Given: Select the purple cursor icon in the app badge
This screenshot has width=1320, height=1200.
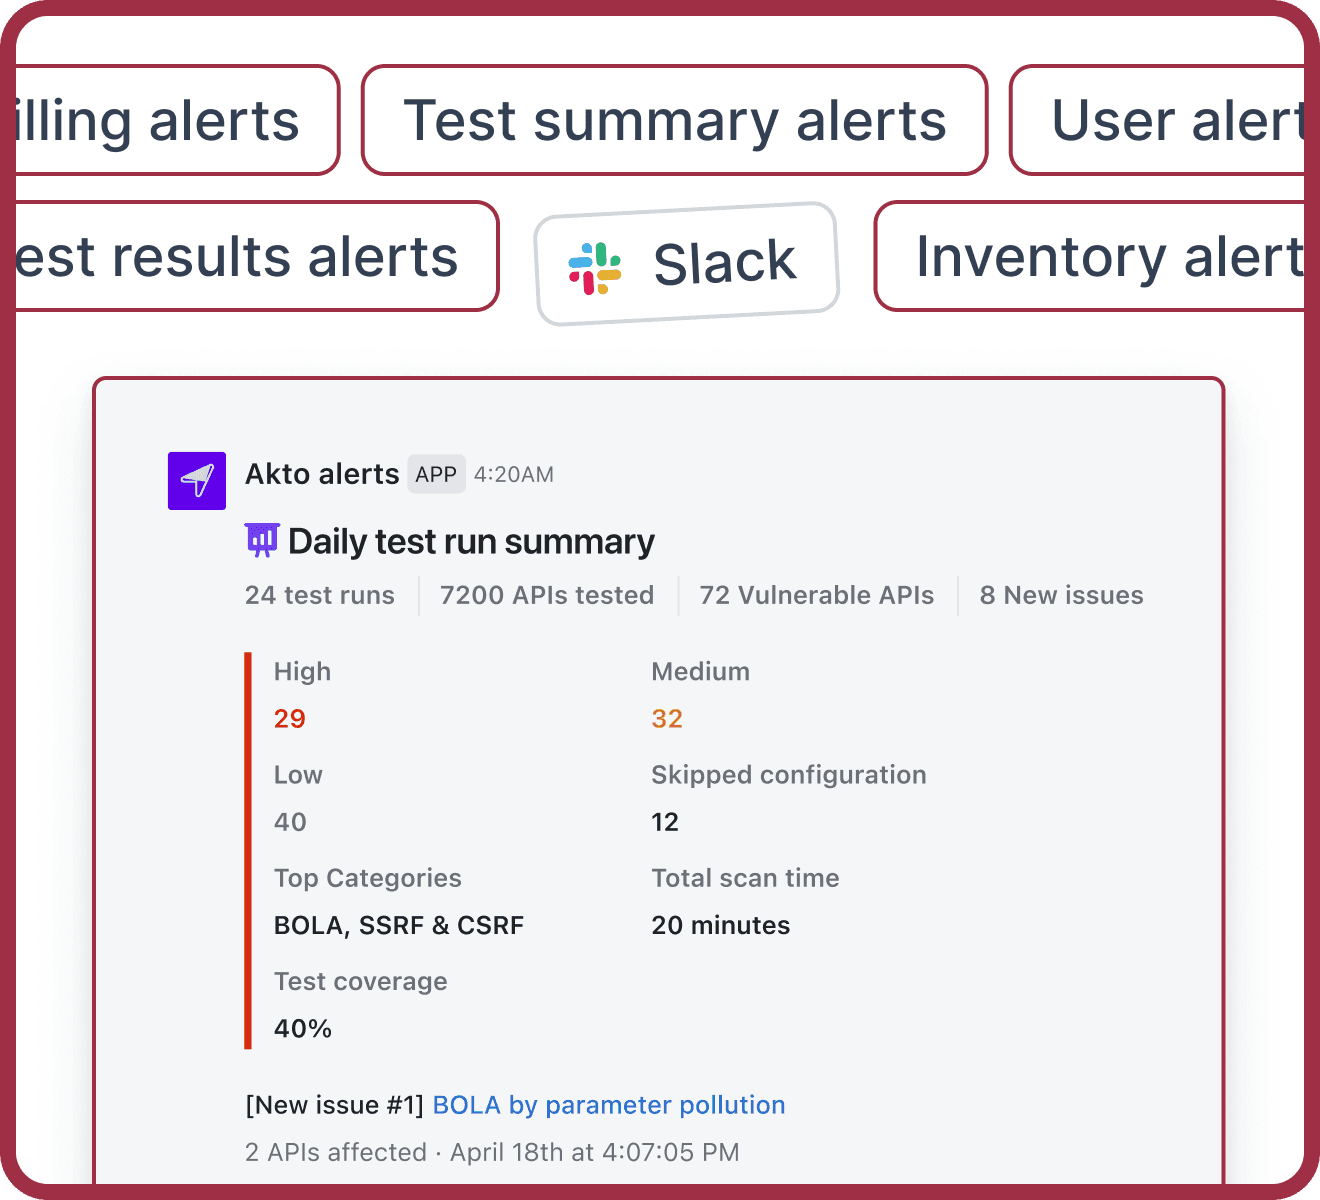Looking at the screenshot, I should (196, 480).
